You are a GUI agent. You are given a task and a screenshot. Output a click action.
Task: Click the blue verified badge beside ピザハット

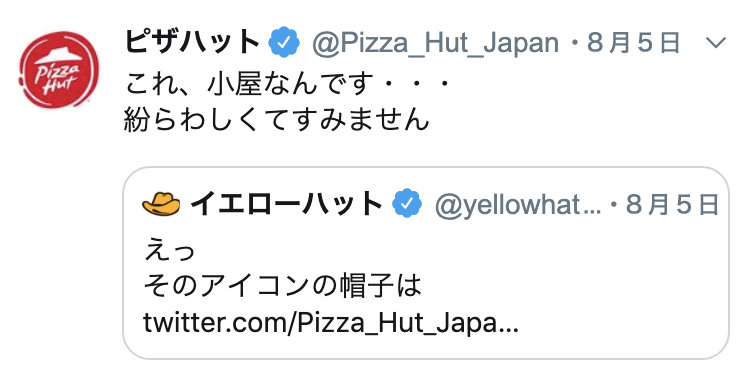pyautogui.click(x=284, y=43)
